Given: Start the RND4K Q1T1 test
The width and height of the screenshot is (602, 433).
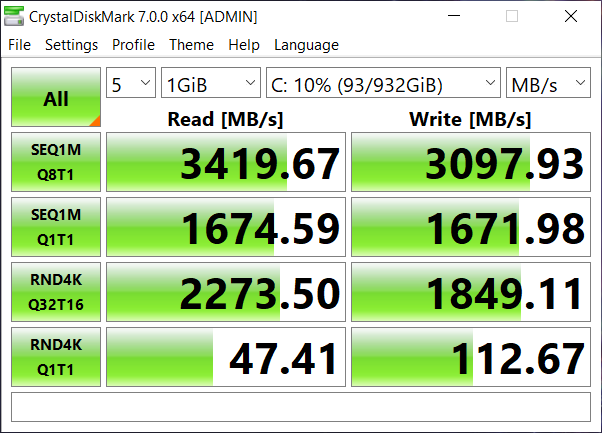Looking at the screenshot, I should coord(56,357).
